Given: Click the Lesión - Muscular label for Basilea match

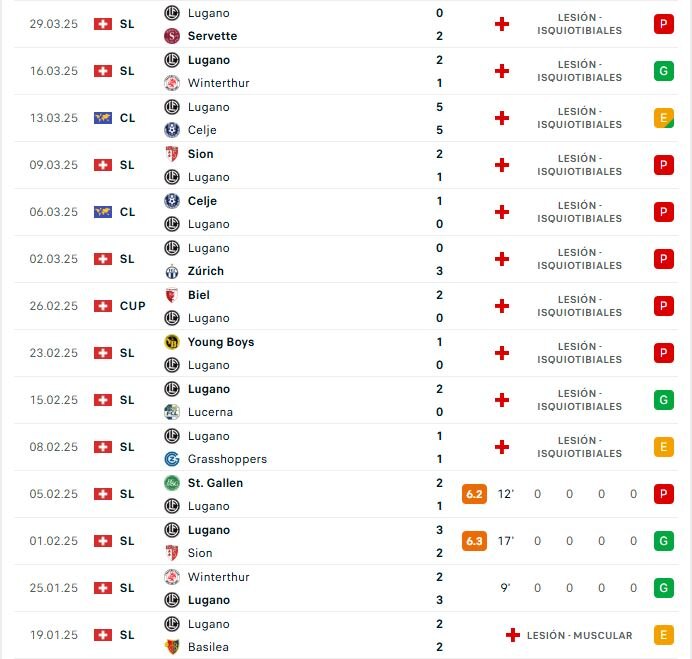Looking at the screenshot, I should point(579,635).
